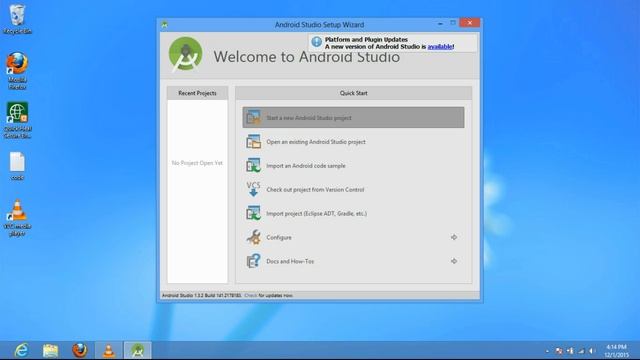Screen dimensions: 640x360
Task: Click the VCS checkout arrow icon
Action: tap(253, 189)
